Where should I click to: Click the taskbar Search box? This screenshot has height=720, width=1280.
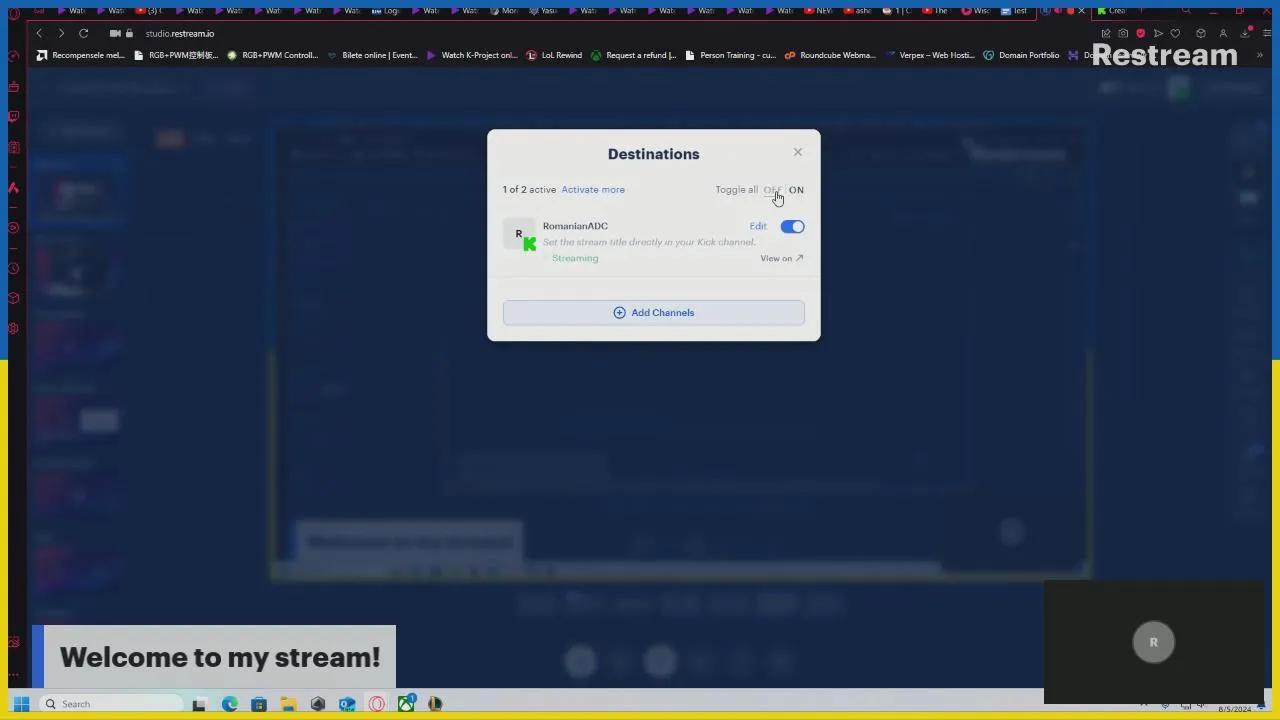coord(110,704)
